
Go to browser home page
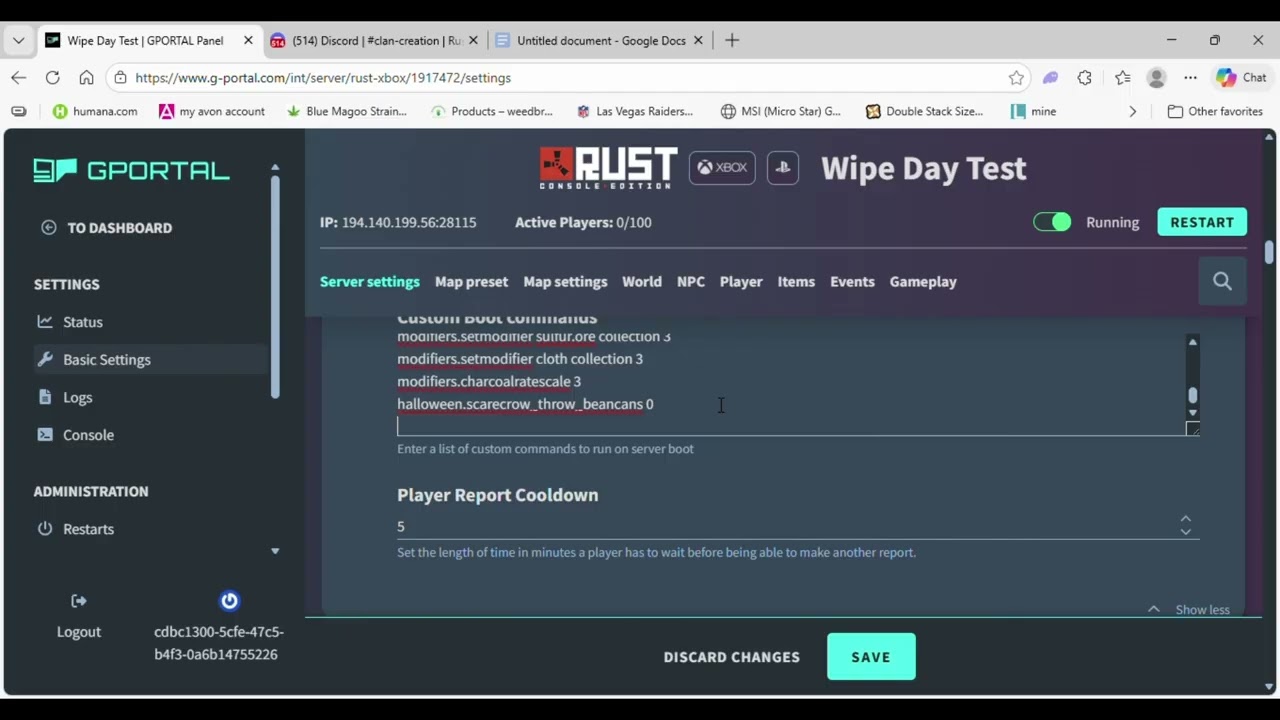tap(87, 78)
